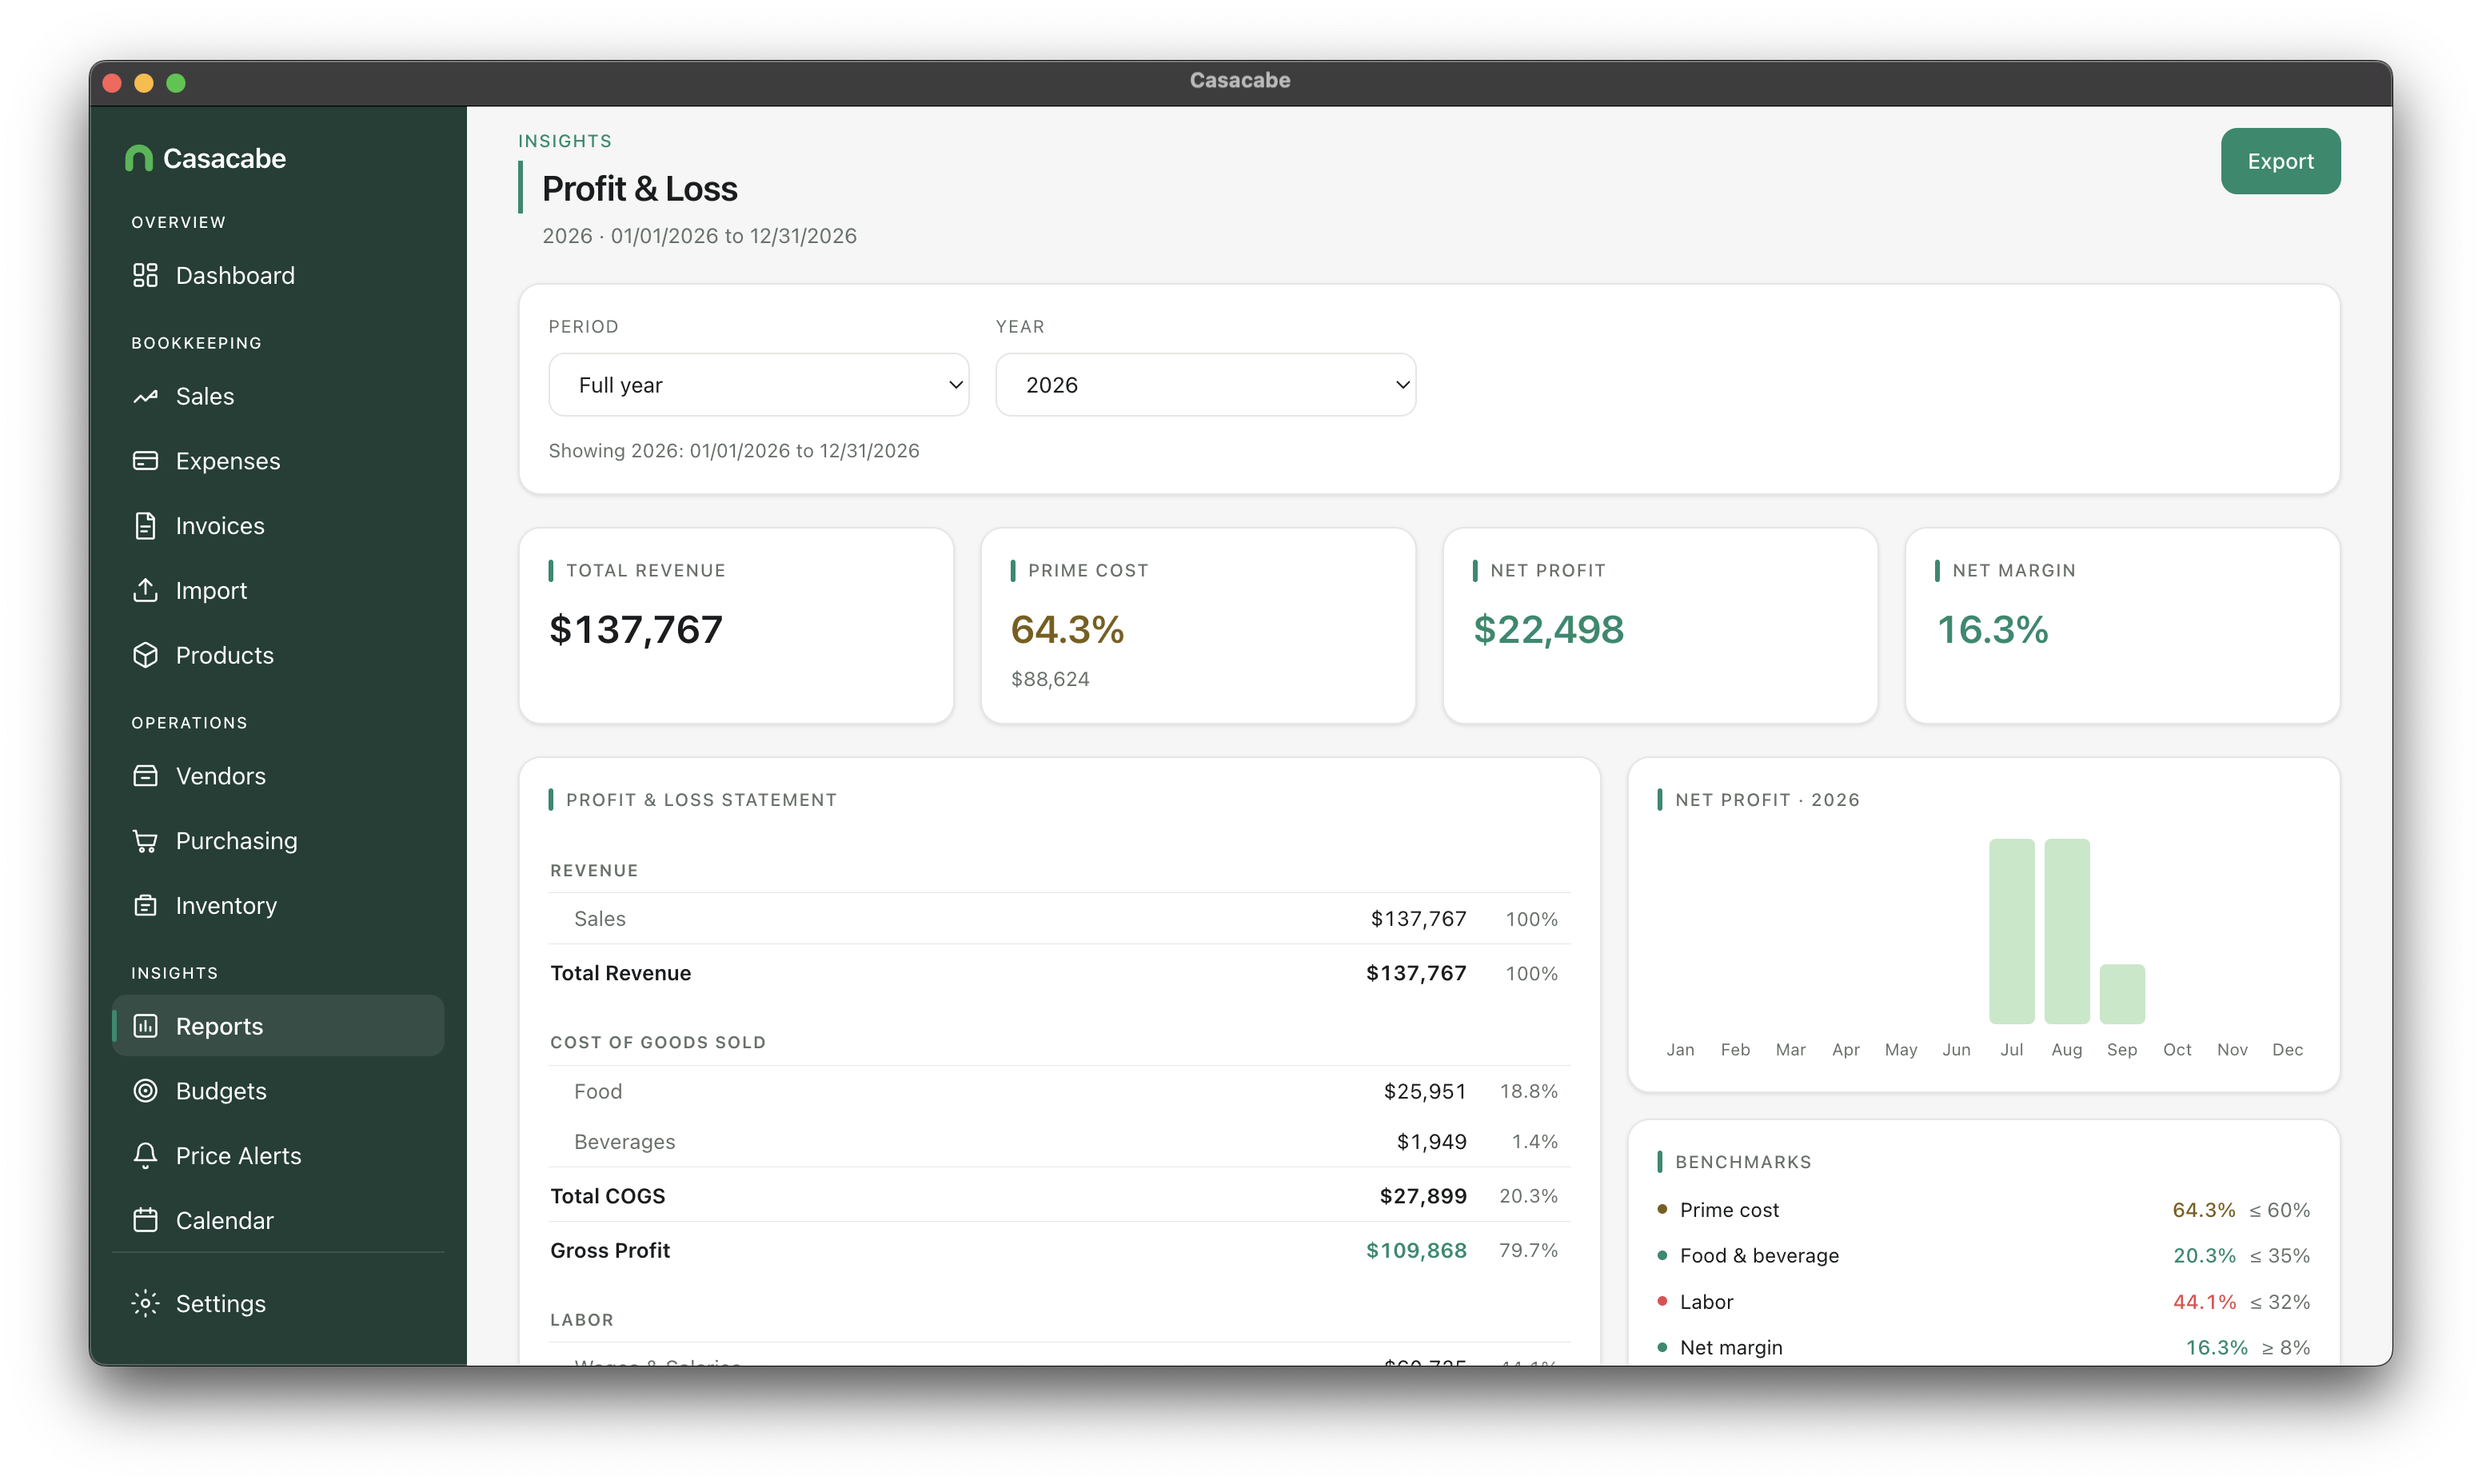Click the Labor benchmark value 44.1%
This screenshot has height=1484, width=2482.
2204,1302
